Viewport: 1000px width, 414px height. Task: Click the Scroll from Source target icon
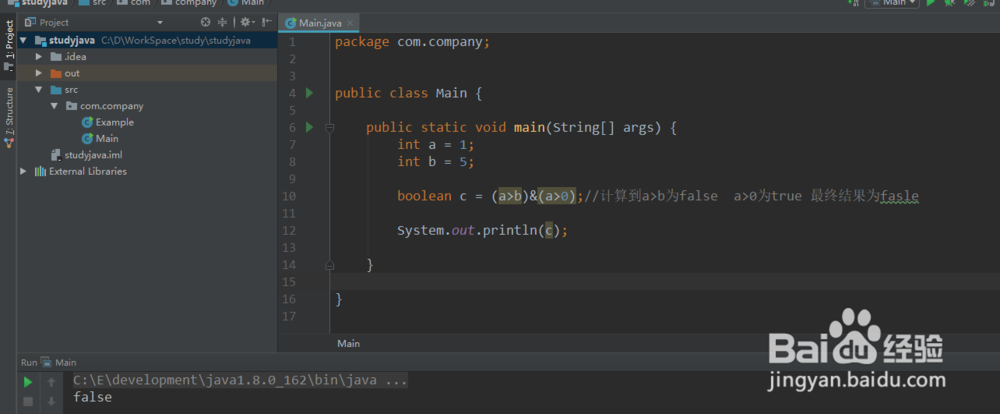[205, 22]
